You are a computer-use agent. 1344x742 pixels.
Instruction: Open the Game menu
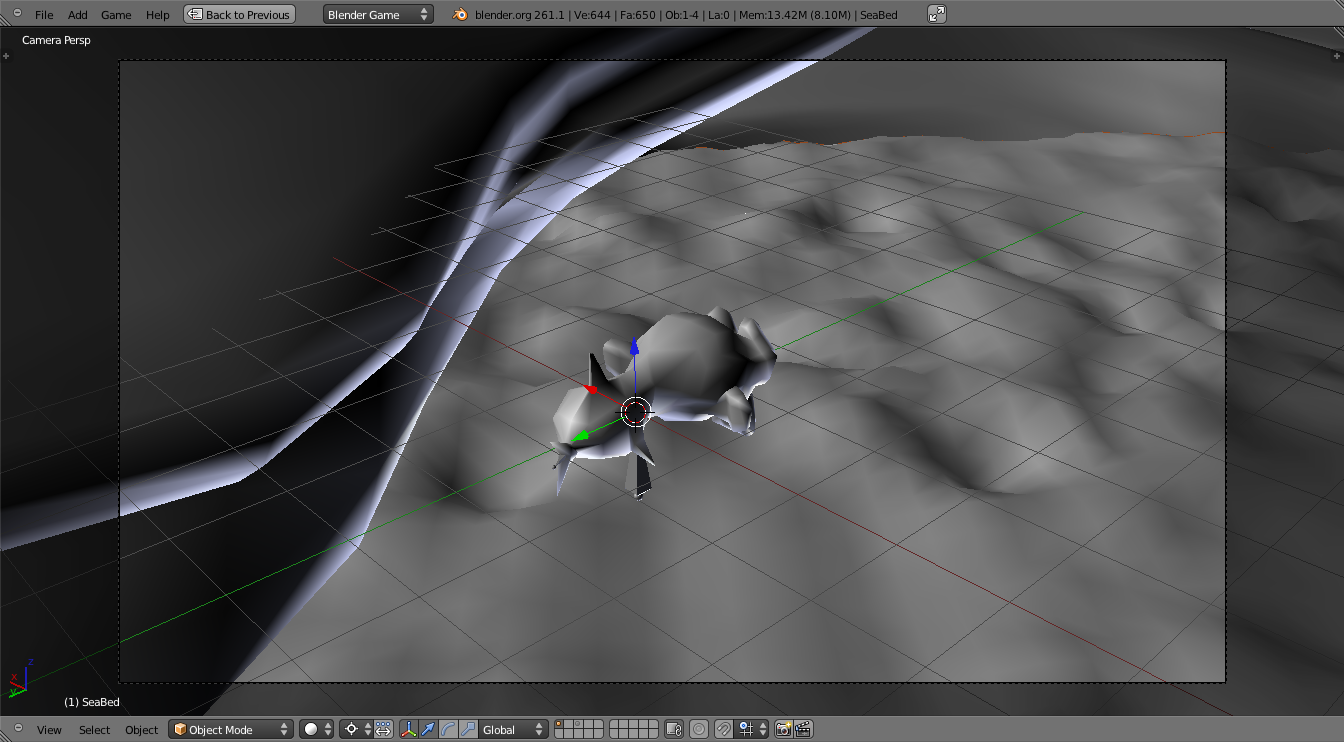coord(116,14)
